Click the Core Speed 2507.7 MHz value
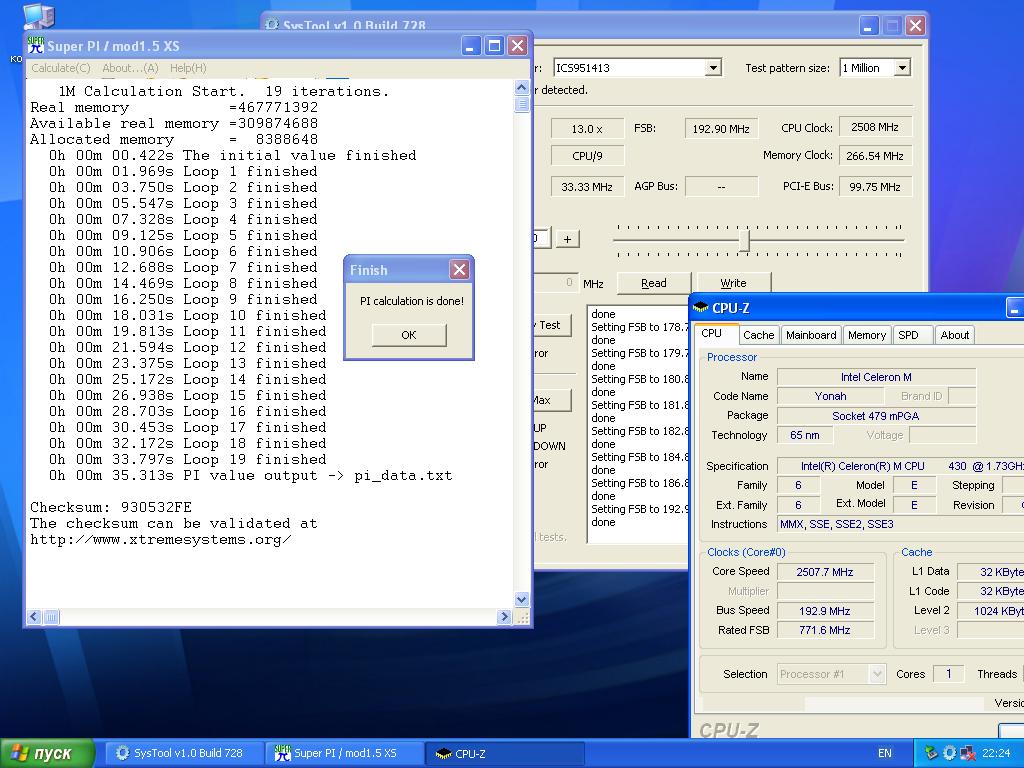Viewport: 1024px width, 768px height. (825, 572)
